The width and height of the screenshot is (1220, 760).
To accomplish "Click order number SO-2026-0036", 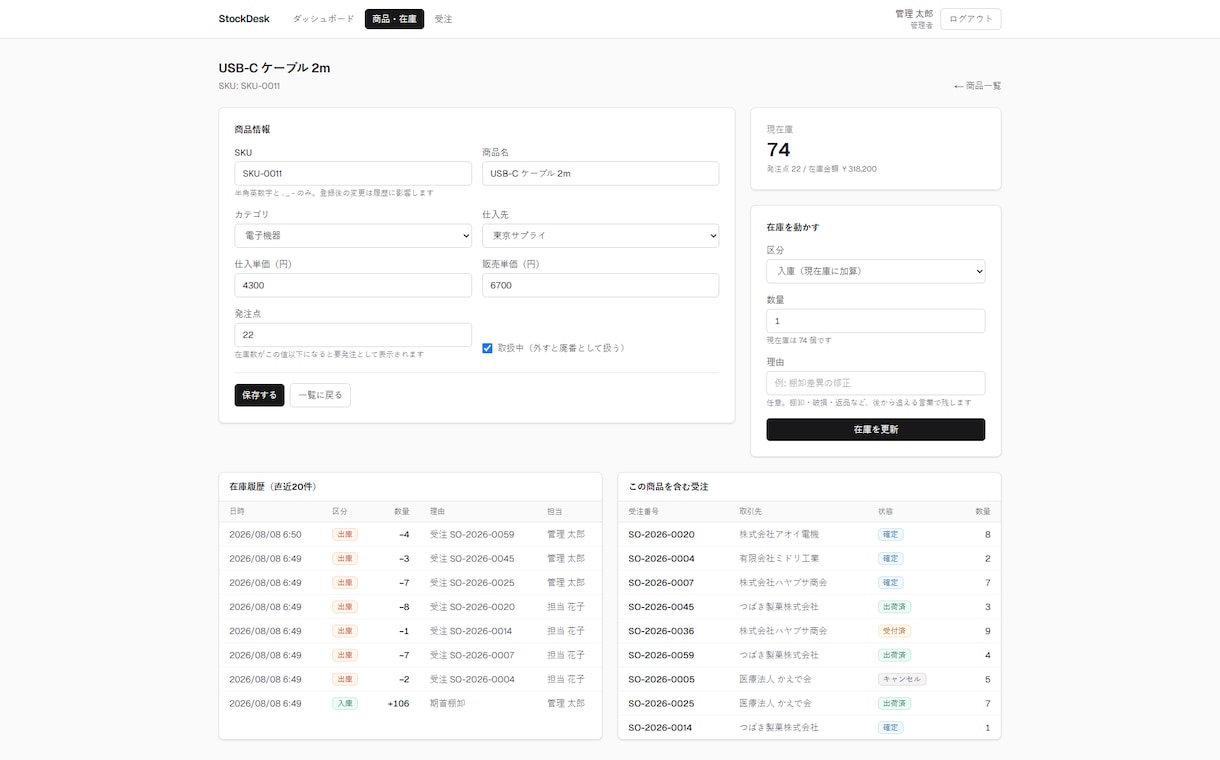I will click(661, 631).
